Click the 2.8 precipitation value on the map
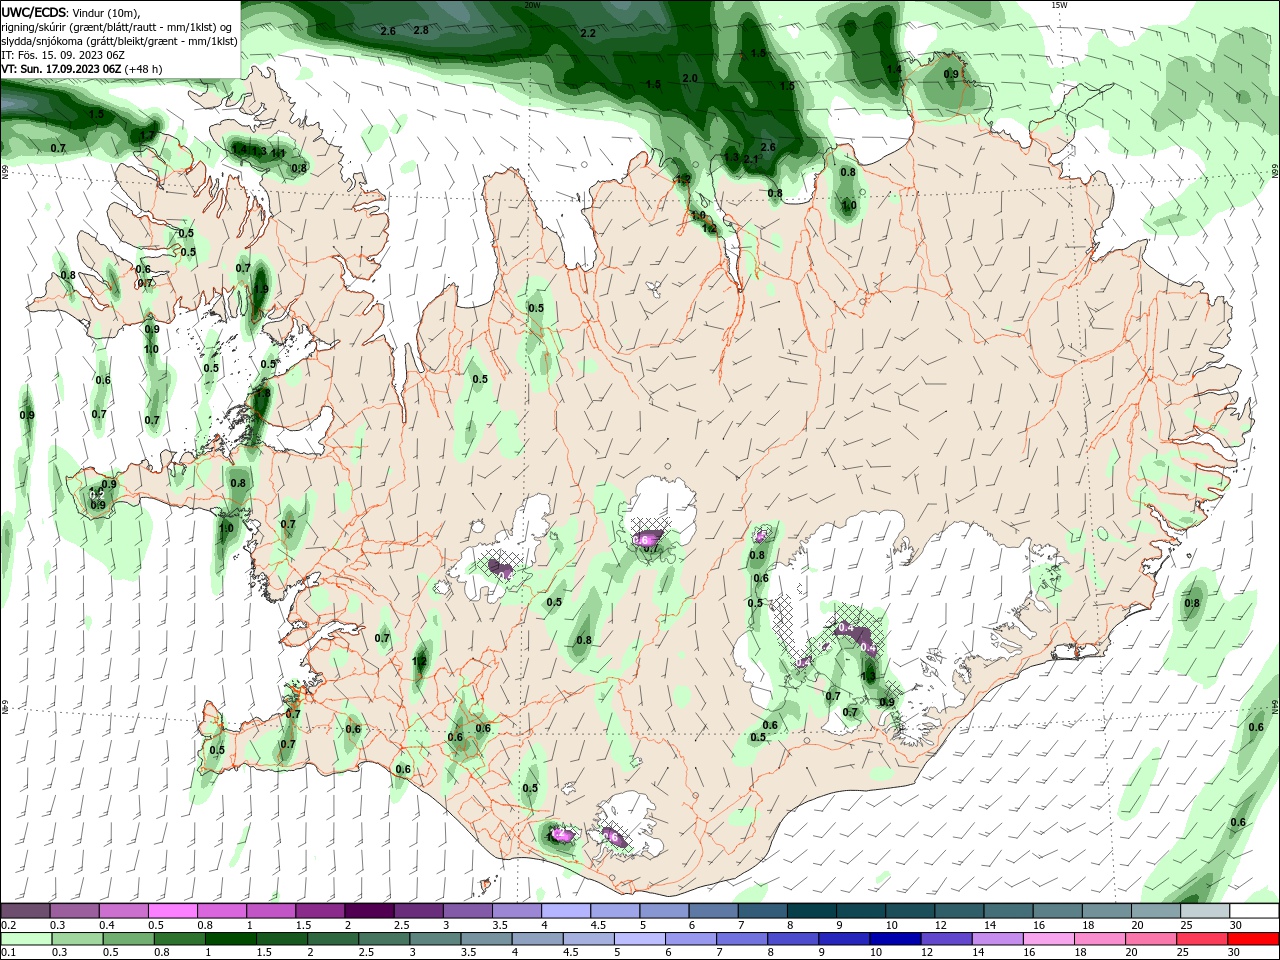 coord(421,30)
